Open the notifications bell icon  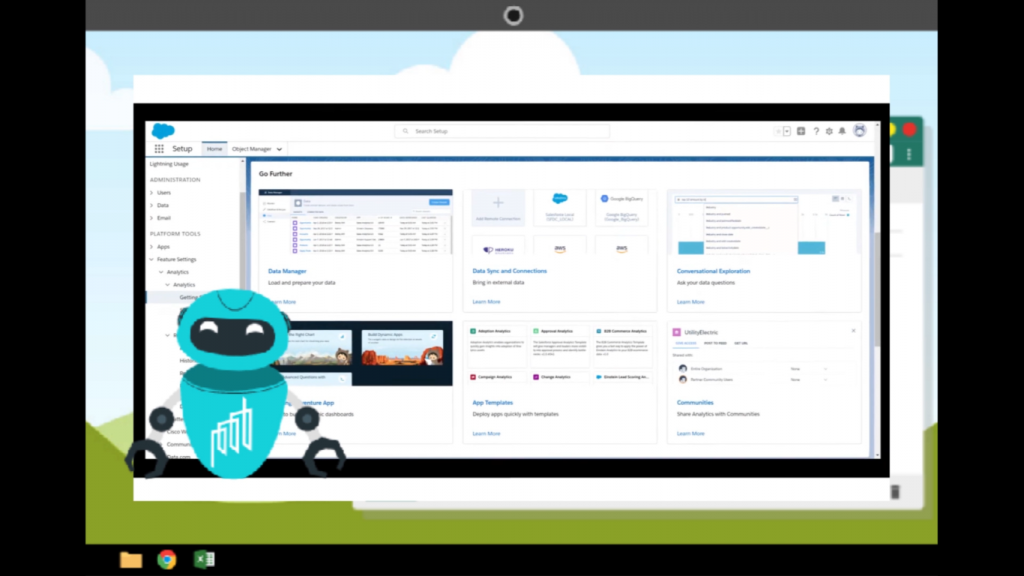click(842, 131)
